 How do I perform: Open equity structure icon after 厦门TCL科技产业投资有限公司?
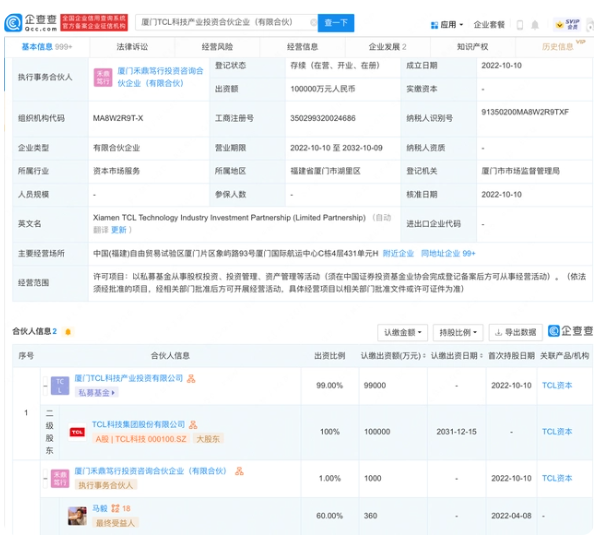click(191, 379)
